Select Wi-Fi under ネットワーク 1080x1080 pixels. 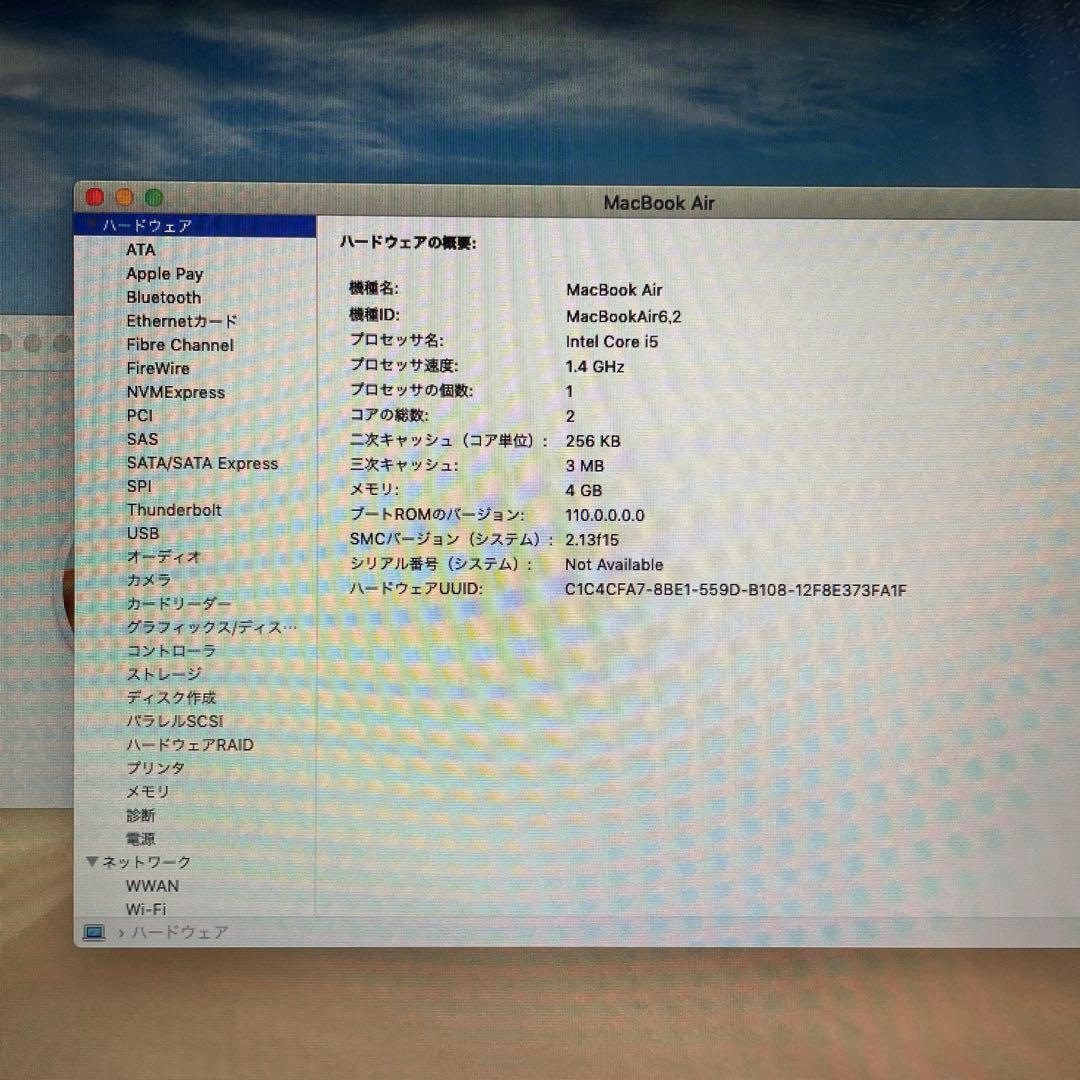pyautogui.click(x=144, y=909)
